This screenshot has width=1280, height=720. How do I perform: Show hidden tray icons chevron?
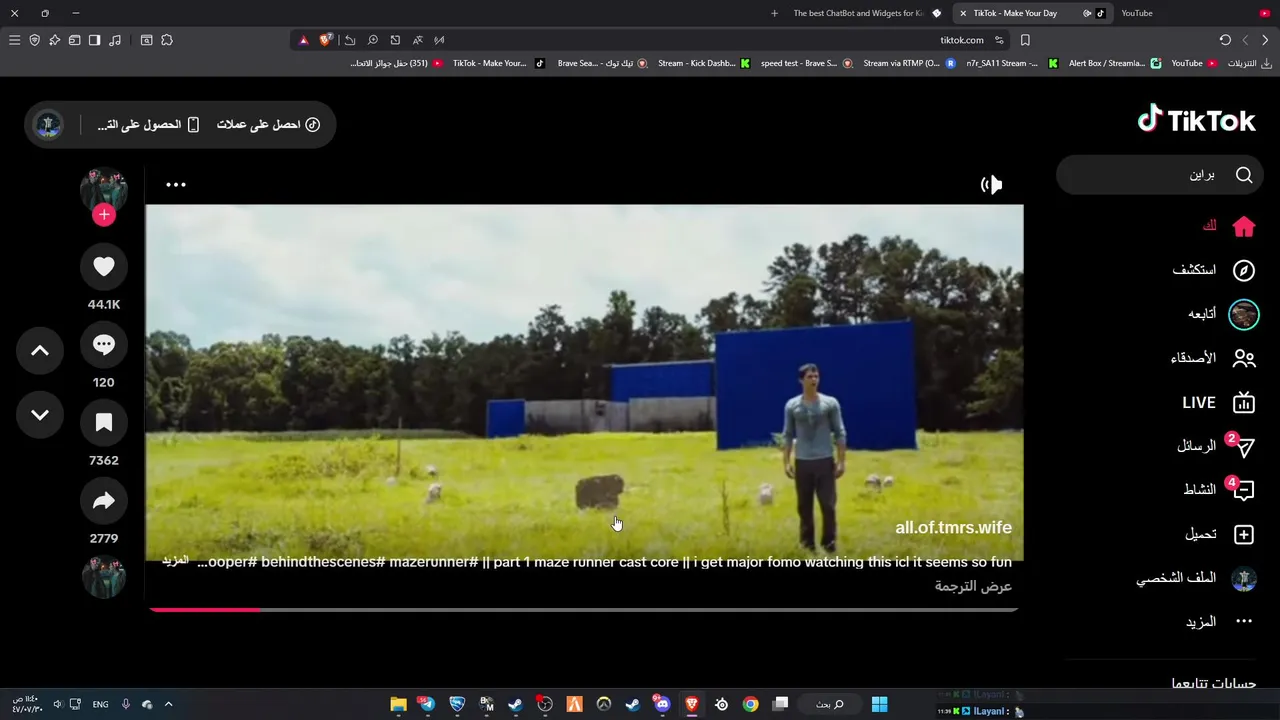168,704
